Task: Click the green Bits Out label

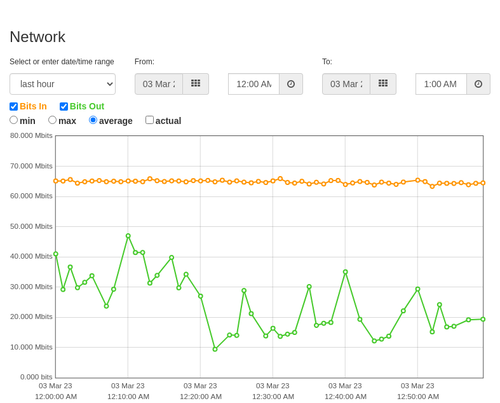Action: (x=87, y=106)
